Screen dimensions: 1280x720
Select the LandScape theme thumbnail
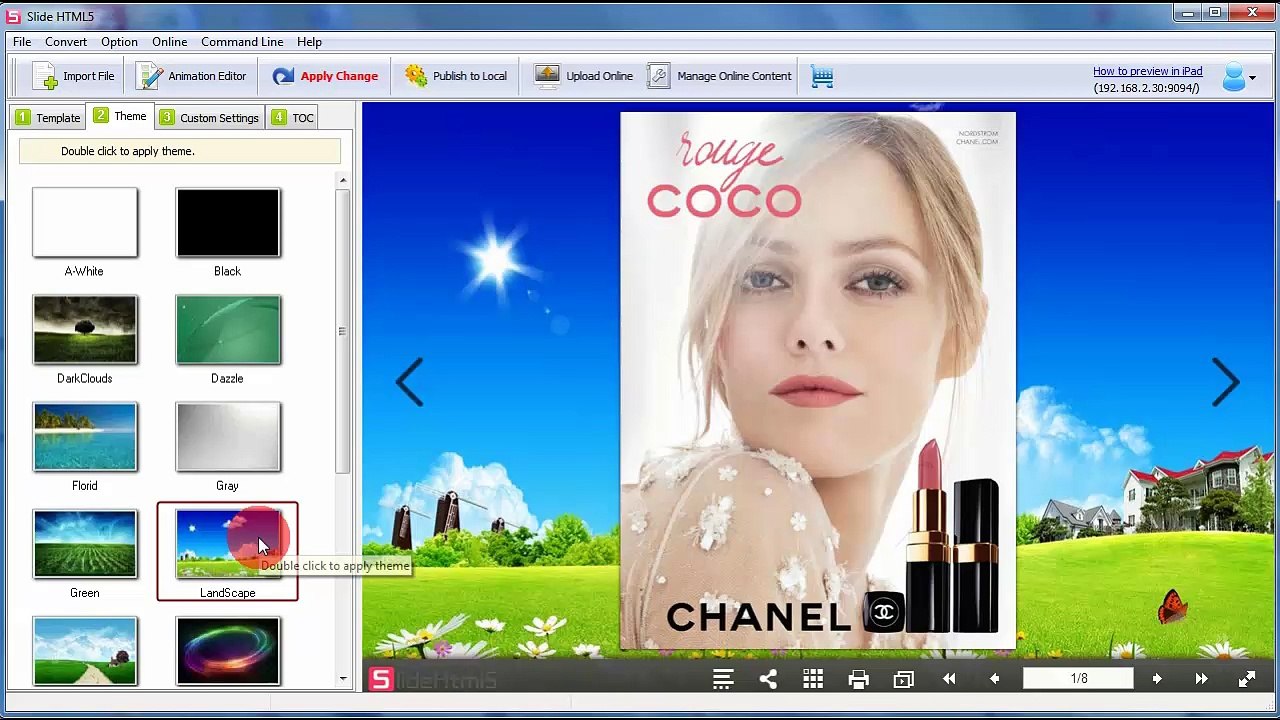coord(228,544)
